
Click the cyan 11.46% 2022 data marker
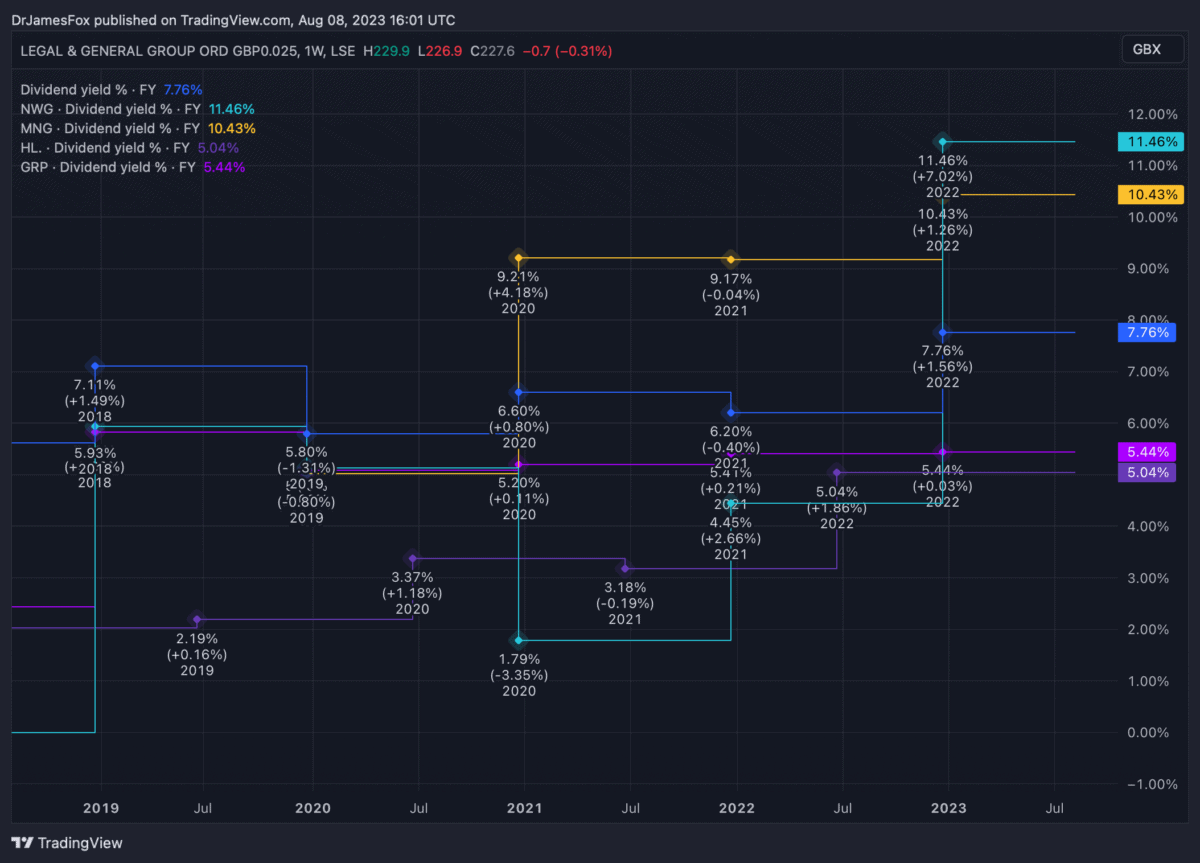942,142
